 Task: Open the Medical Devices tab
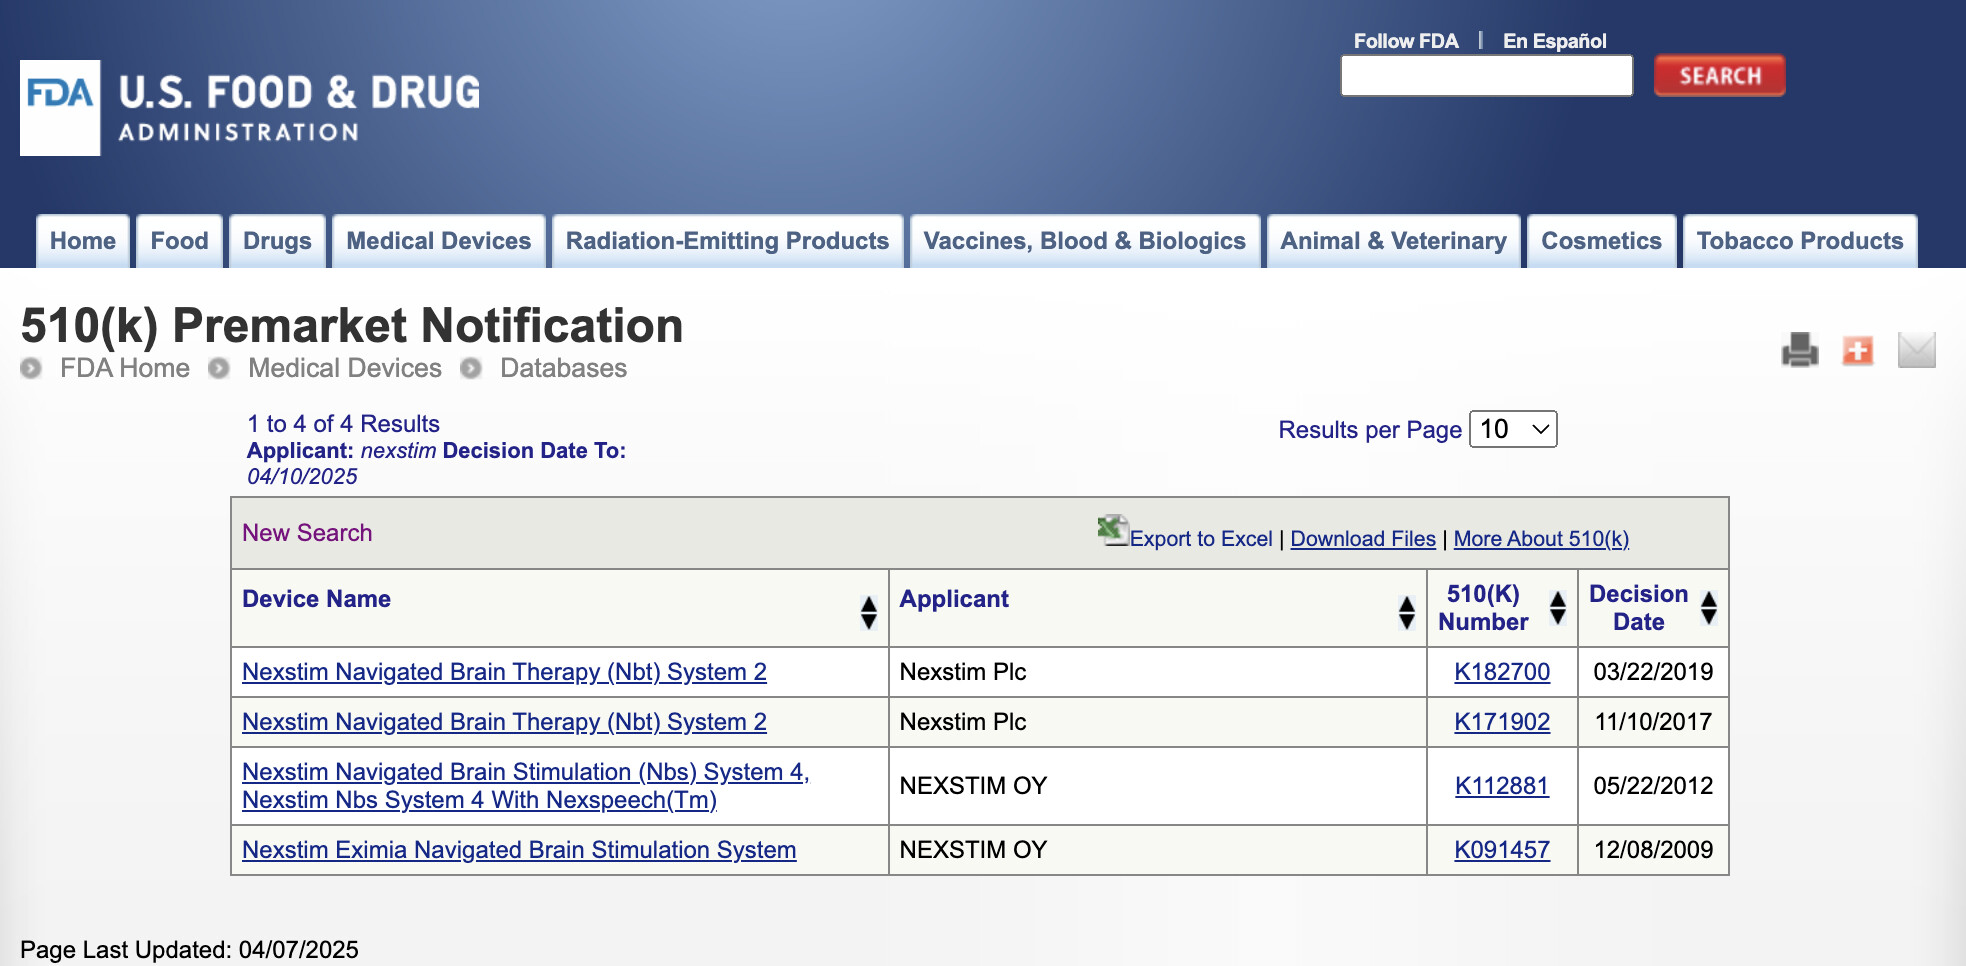438,241
